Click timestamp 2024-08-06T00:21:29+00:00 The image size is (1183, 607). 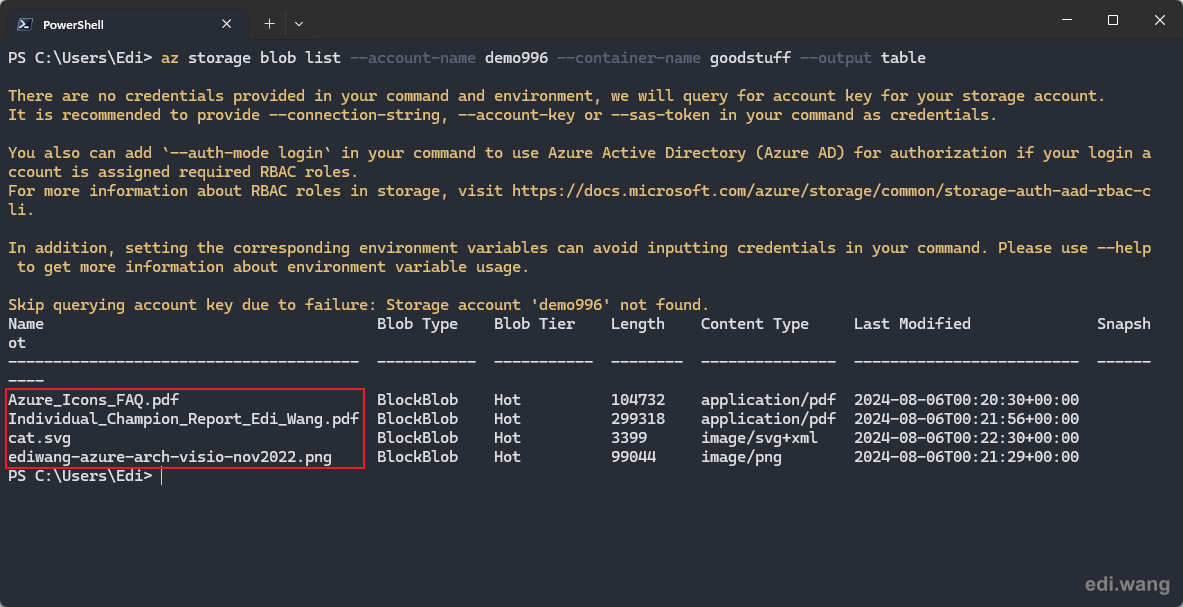tap(966, 457)
